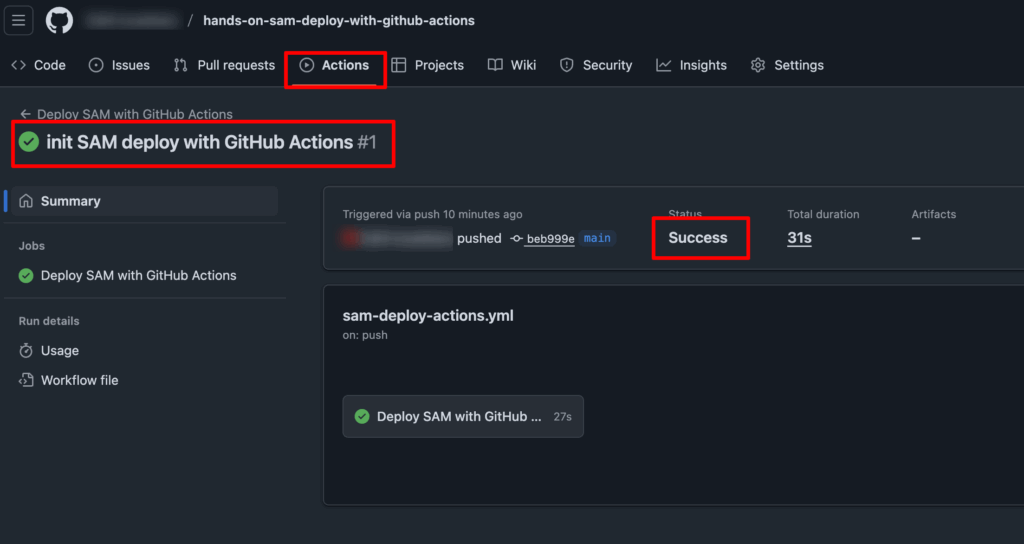Open repository Settings tab
The image size is (1024, 544).
tap(787, 65)
